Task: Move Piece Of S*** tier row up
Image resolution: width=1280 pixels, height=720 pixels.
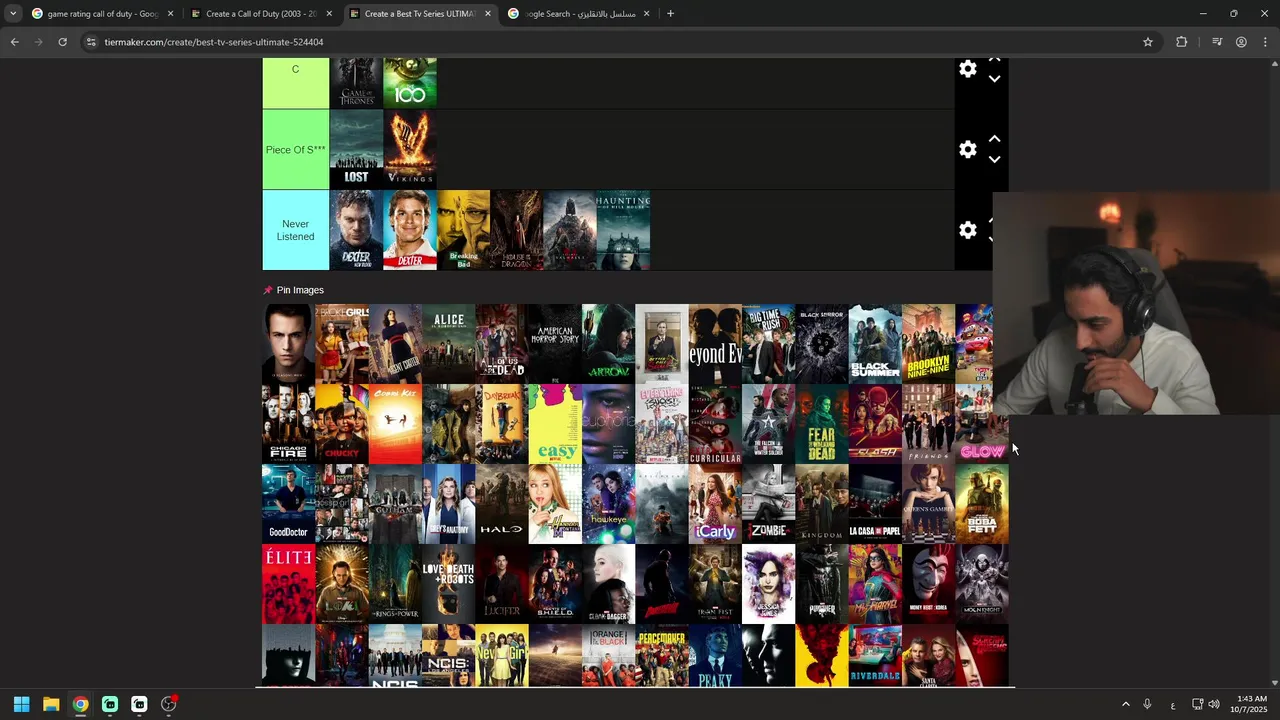Action: click(x=994, y=139)
